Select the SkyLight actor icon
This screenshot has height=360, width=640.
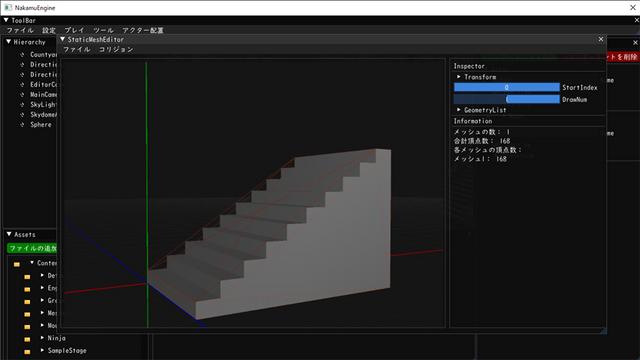(x=22, y=105)
